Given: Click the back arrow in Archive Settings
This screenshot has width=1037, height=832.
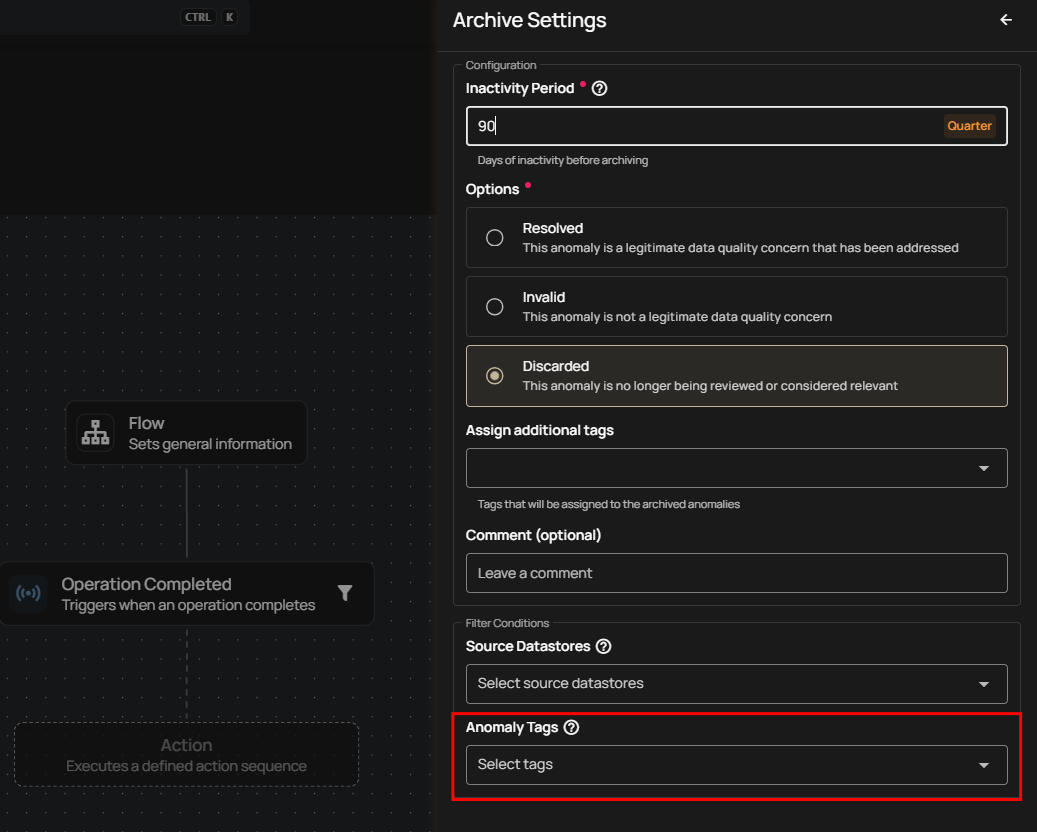Looking at the screenshot, I should pyautogui.click(x=1006, y=20).
